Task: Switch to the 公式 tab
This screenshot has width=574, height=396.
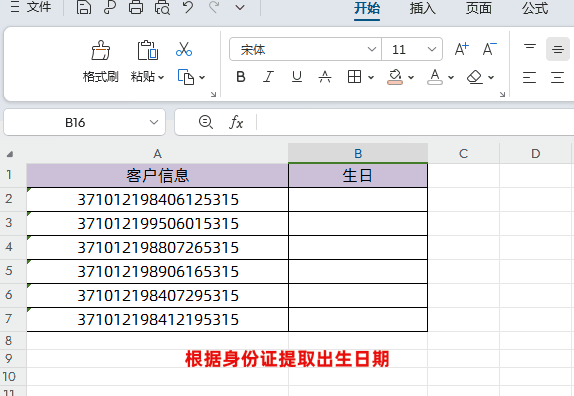Action: coord(535,8)
